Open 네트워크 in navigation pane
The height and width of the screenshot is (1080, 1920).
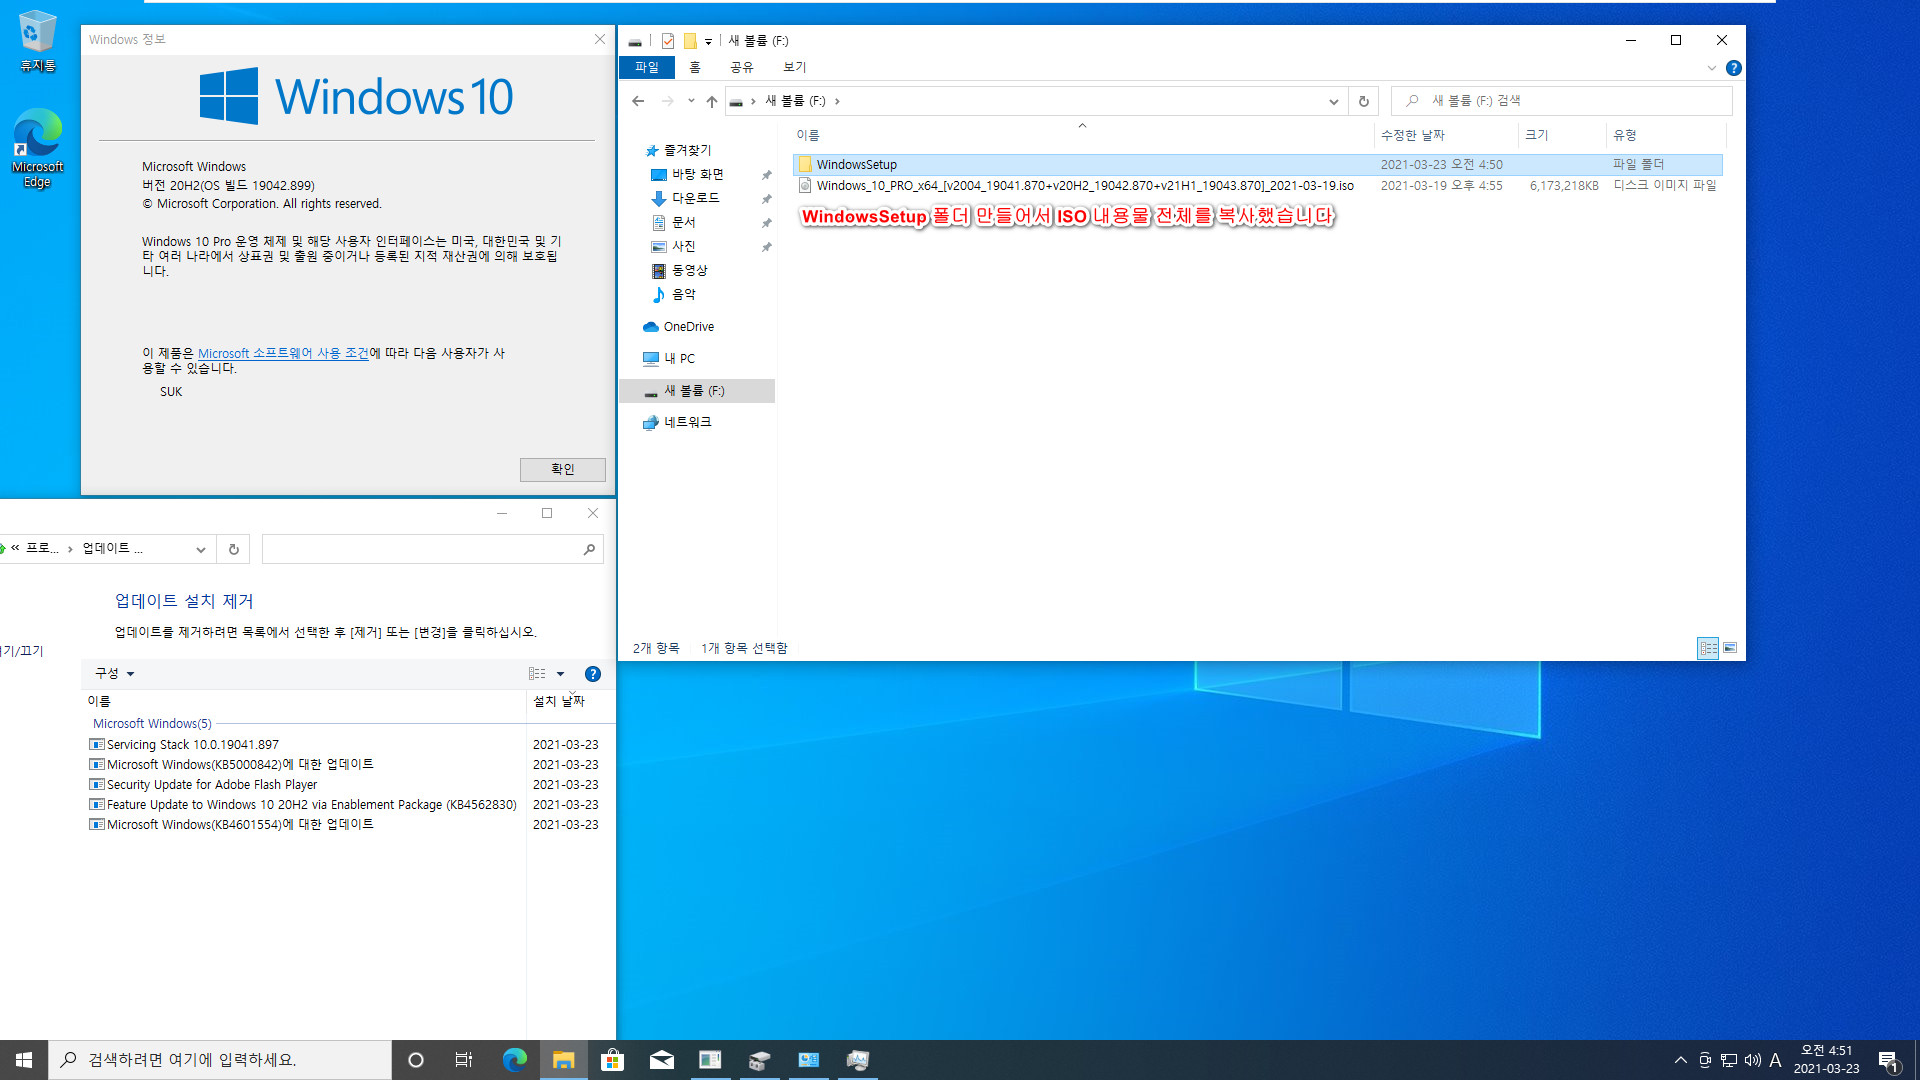[x=687, y=422]
